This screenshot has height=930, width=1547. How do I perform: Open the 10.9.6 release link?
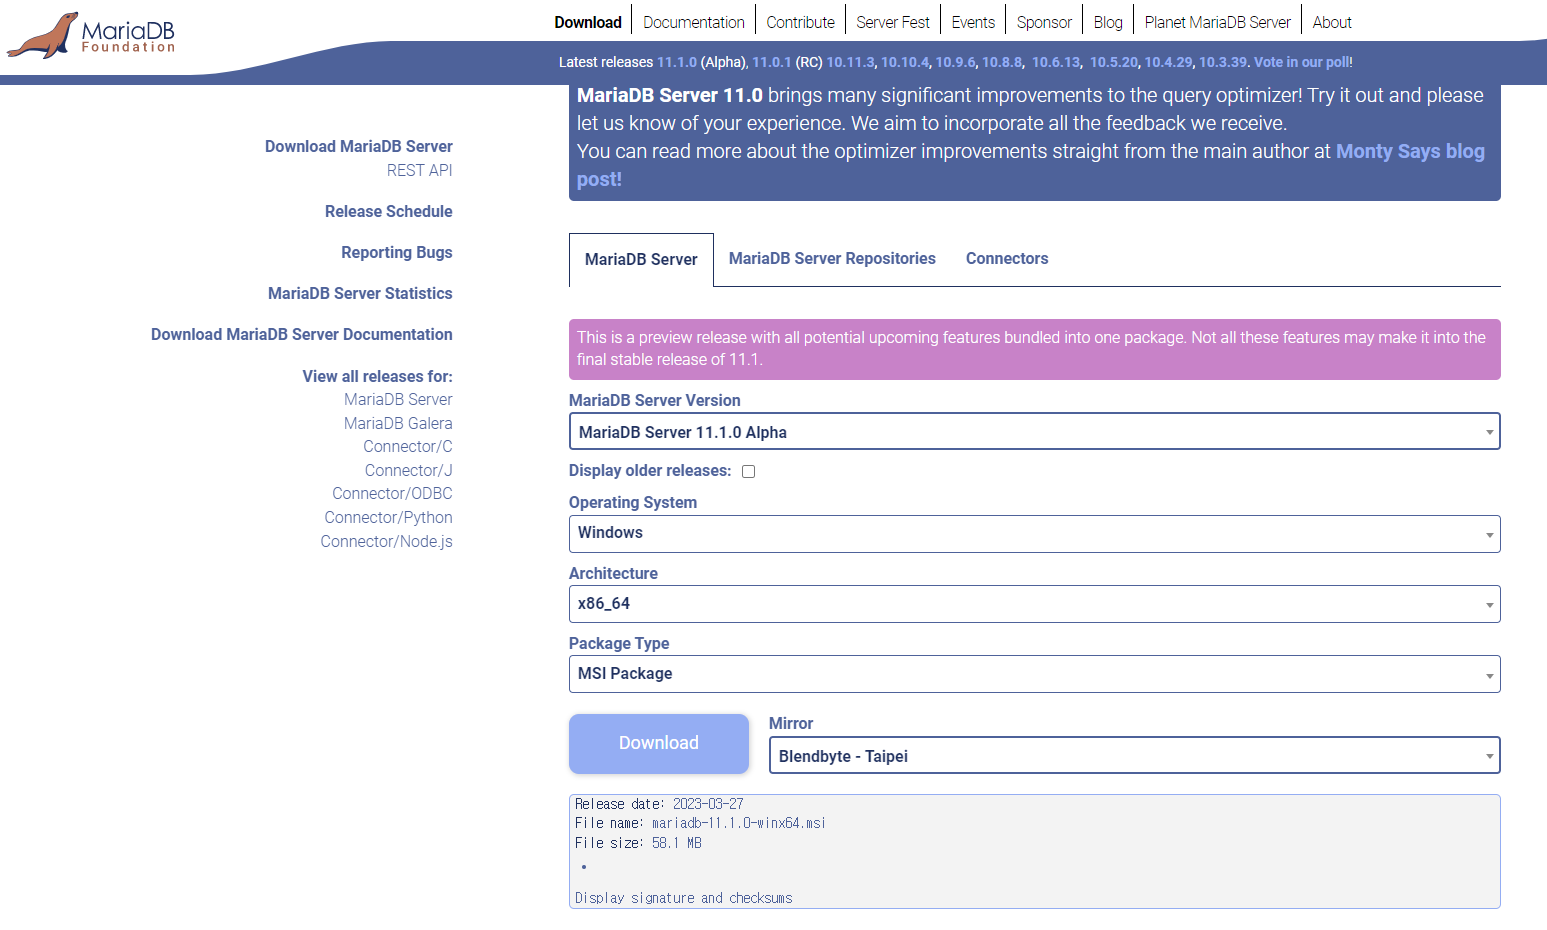click(x=955, y=62)
